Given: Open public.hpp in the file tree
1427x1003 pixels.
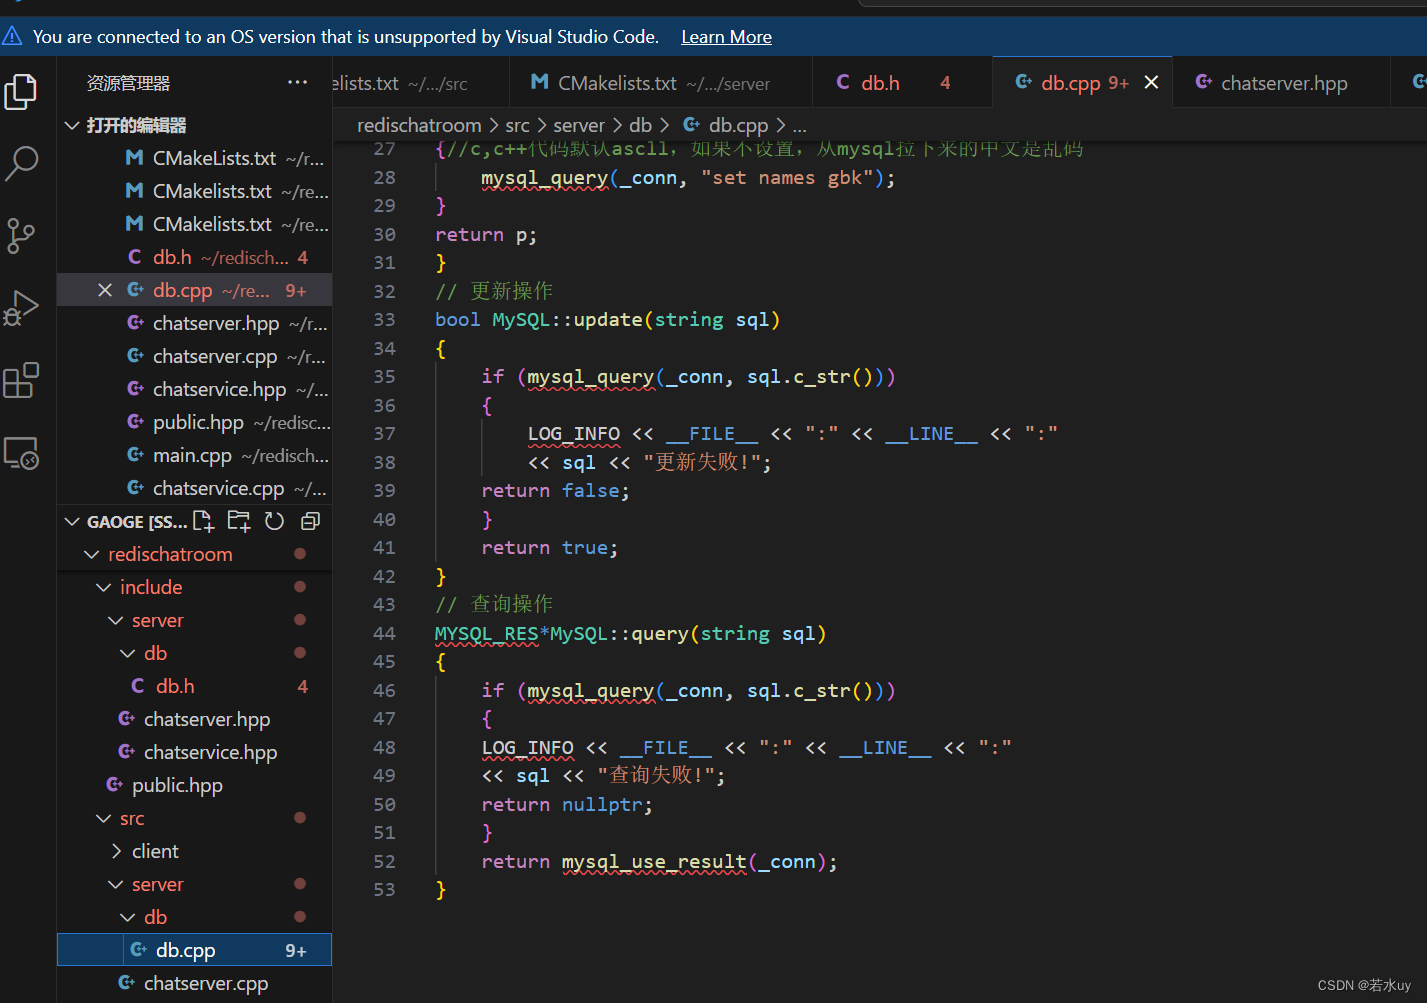Looking at the screenshot, I should (x=195, y=785).
